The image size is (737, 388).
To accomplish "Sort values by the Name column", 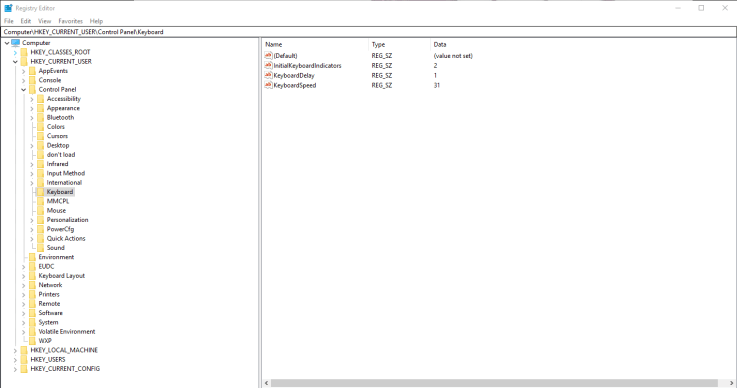I will (315, 45).
